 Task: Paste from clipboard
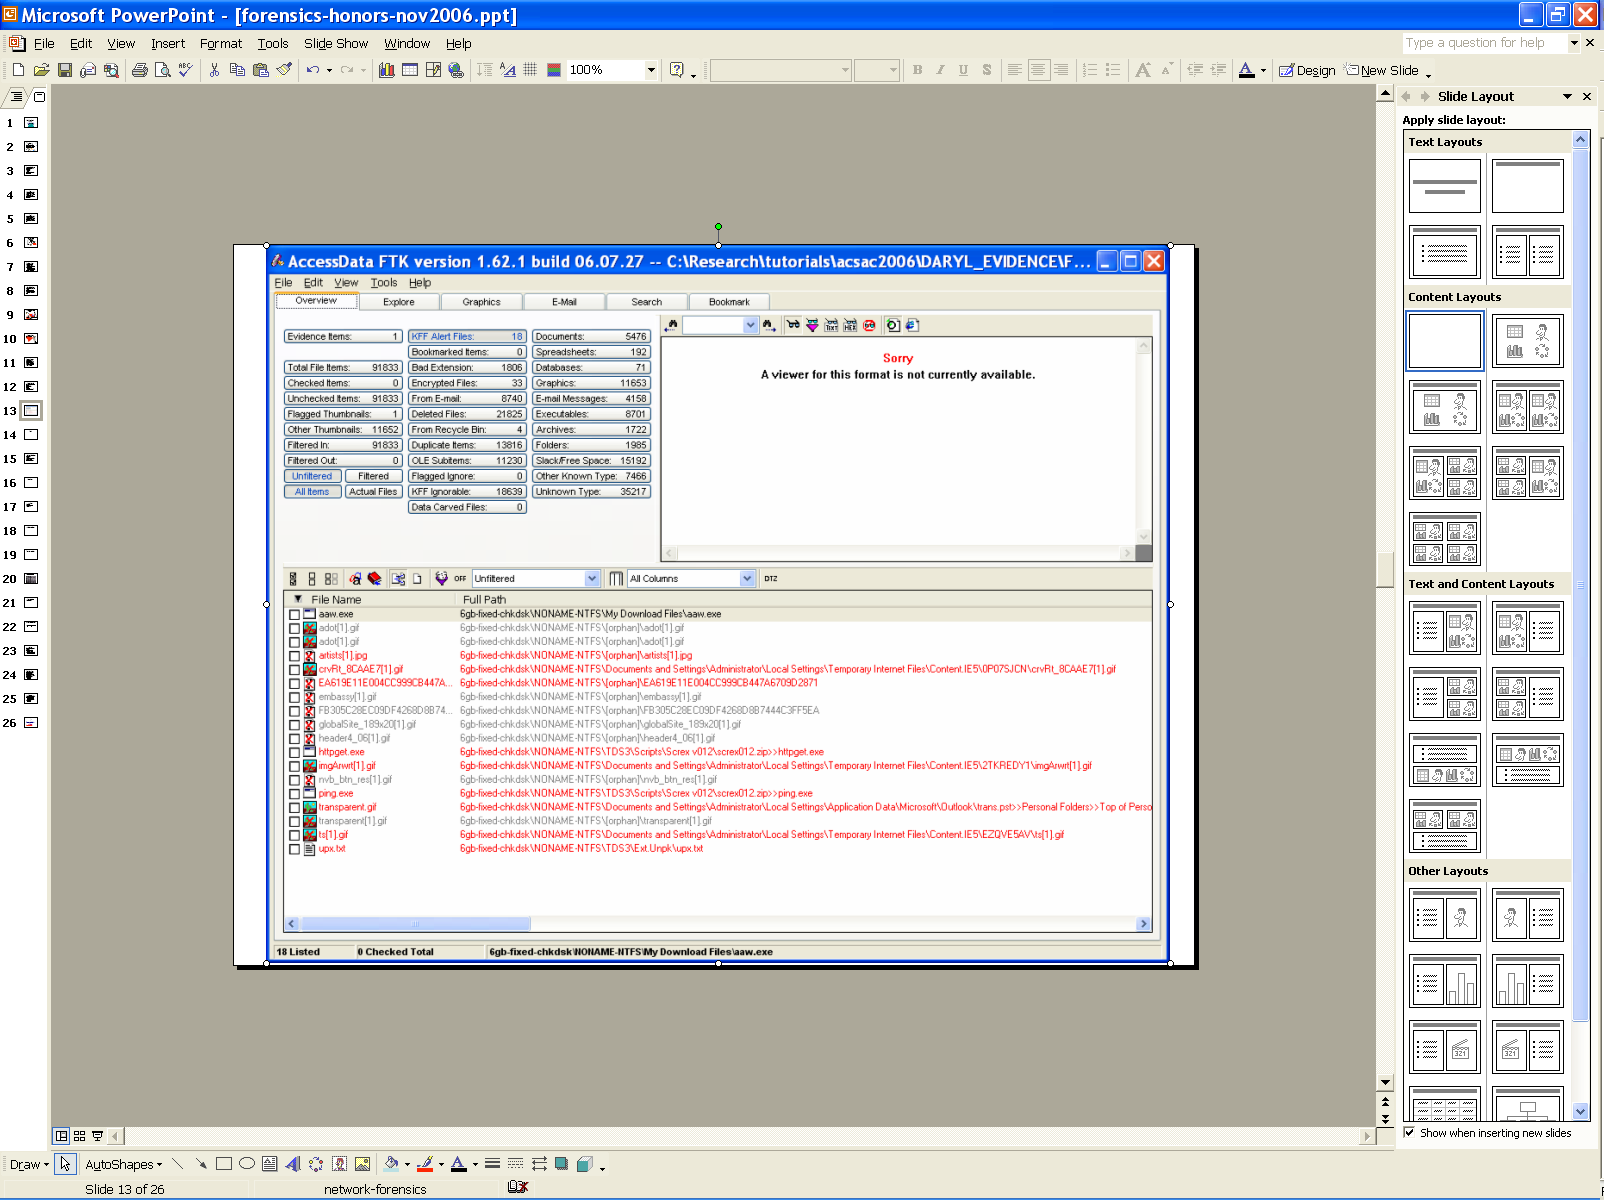(261, 70)
